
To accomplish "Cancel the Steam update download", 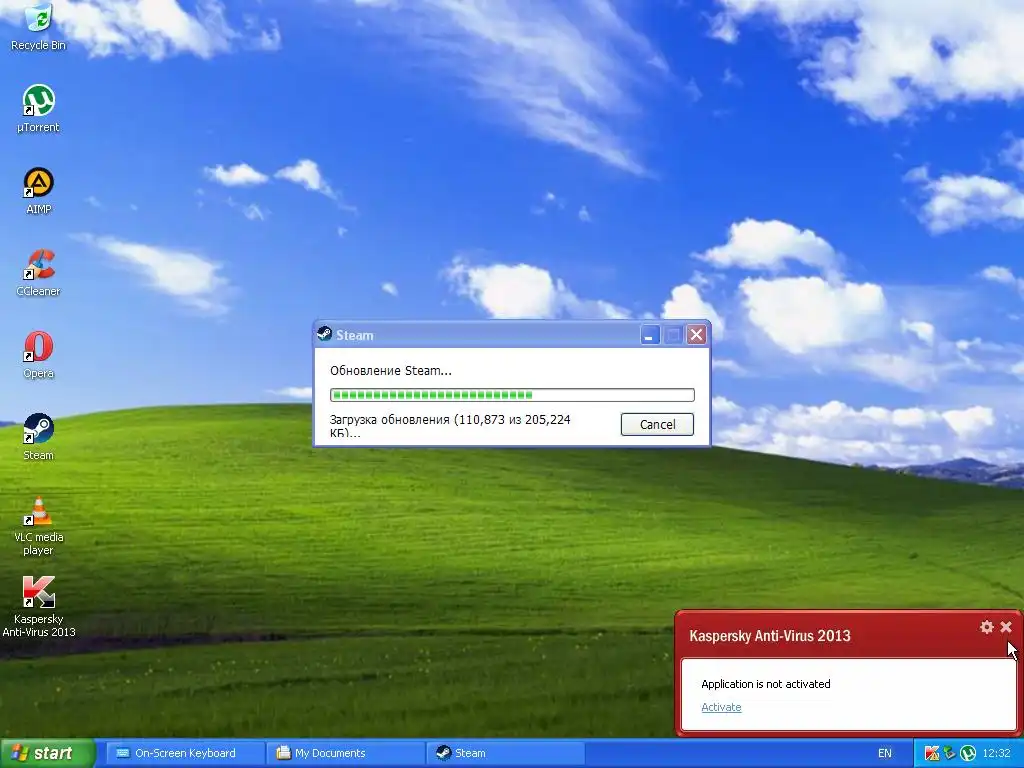I will coord(657,424).
